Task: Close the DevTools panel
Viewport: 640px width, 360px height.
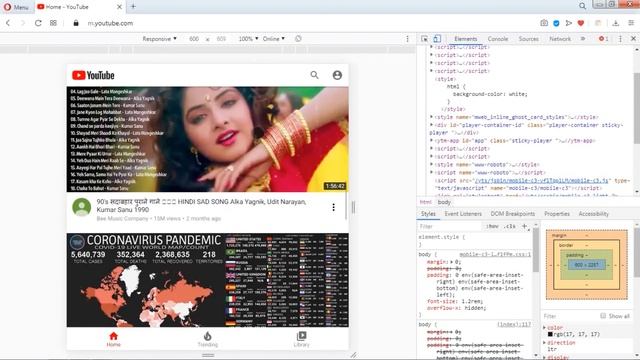Action: (633, 39)
